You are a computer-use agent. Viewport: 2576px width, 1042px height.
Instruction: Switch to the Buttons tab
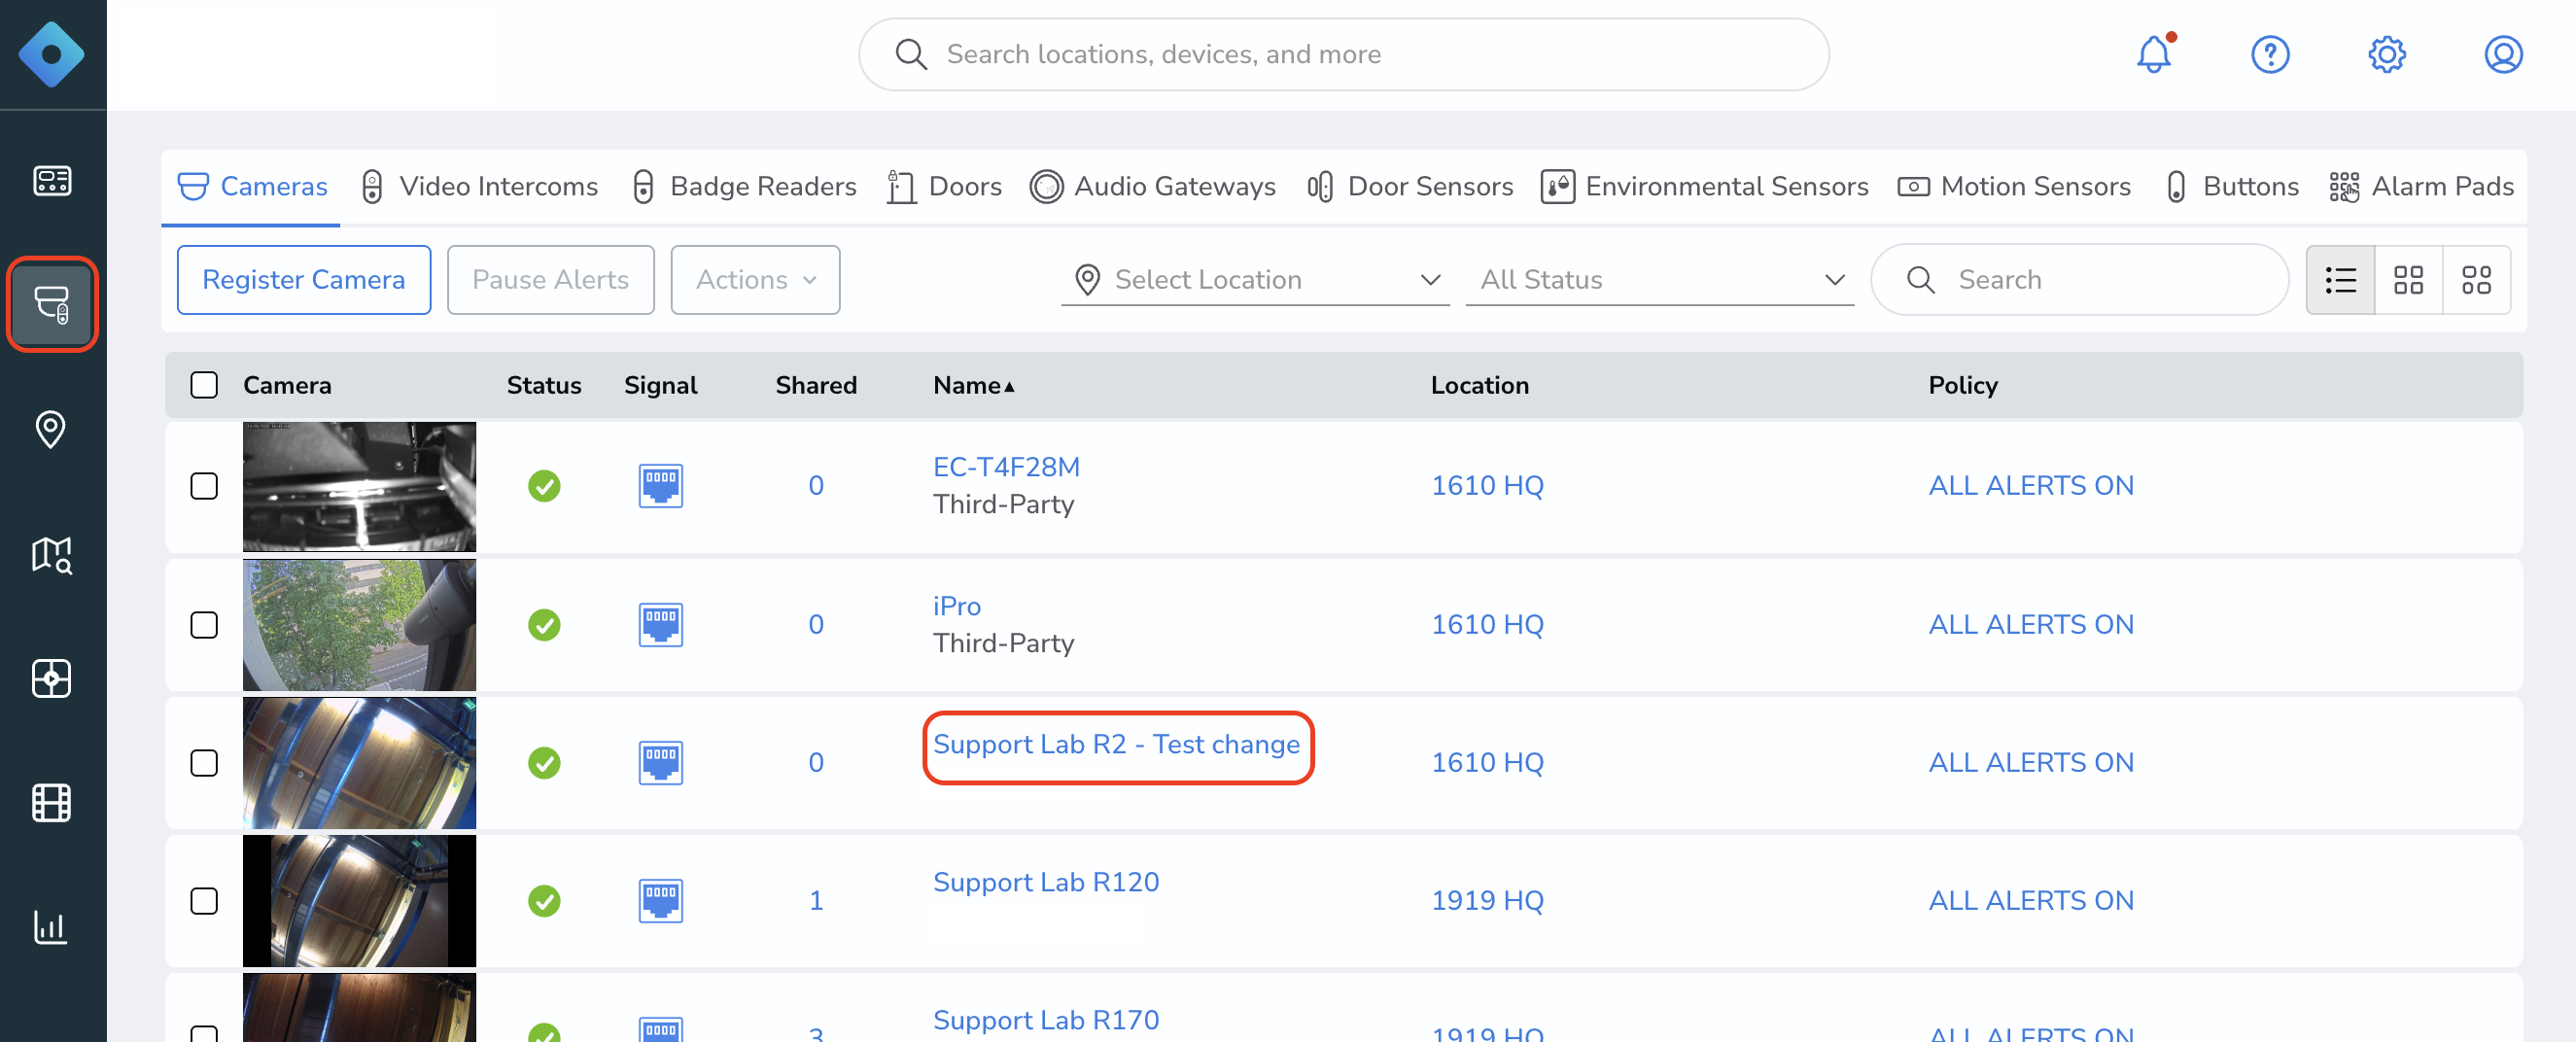tap(2231, 187)
